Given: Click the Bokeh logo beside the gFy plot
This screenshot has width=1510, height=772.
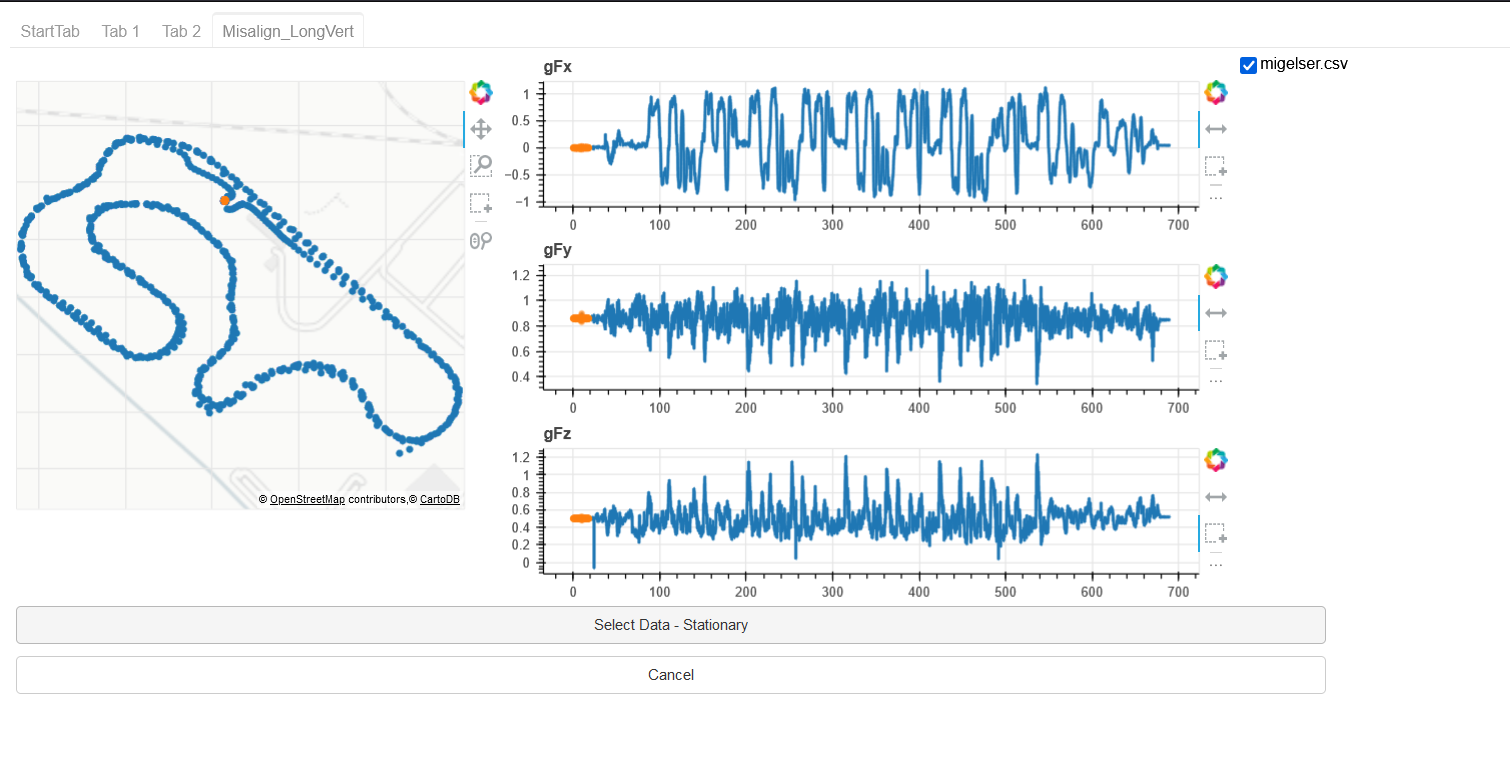Looking at the screenshot, I should click(x=1216, y=277).
